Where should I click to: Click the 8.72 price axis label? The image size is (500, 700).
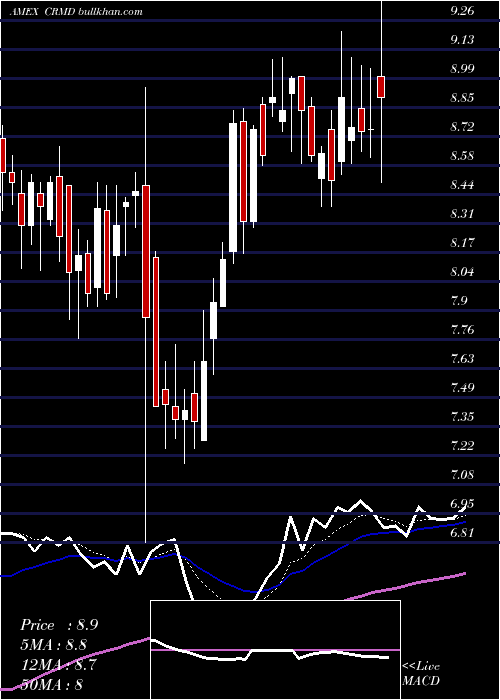coord(462,127)
